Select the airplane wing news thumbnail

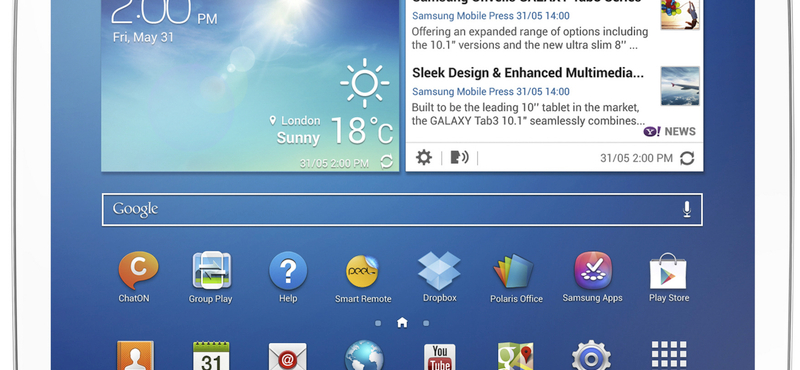[x=680, y=86]
